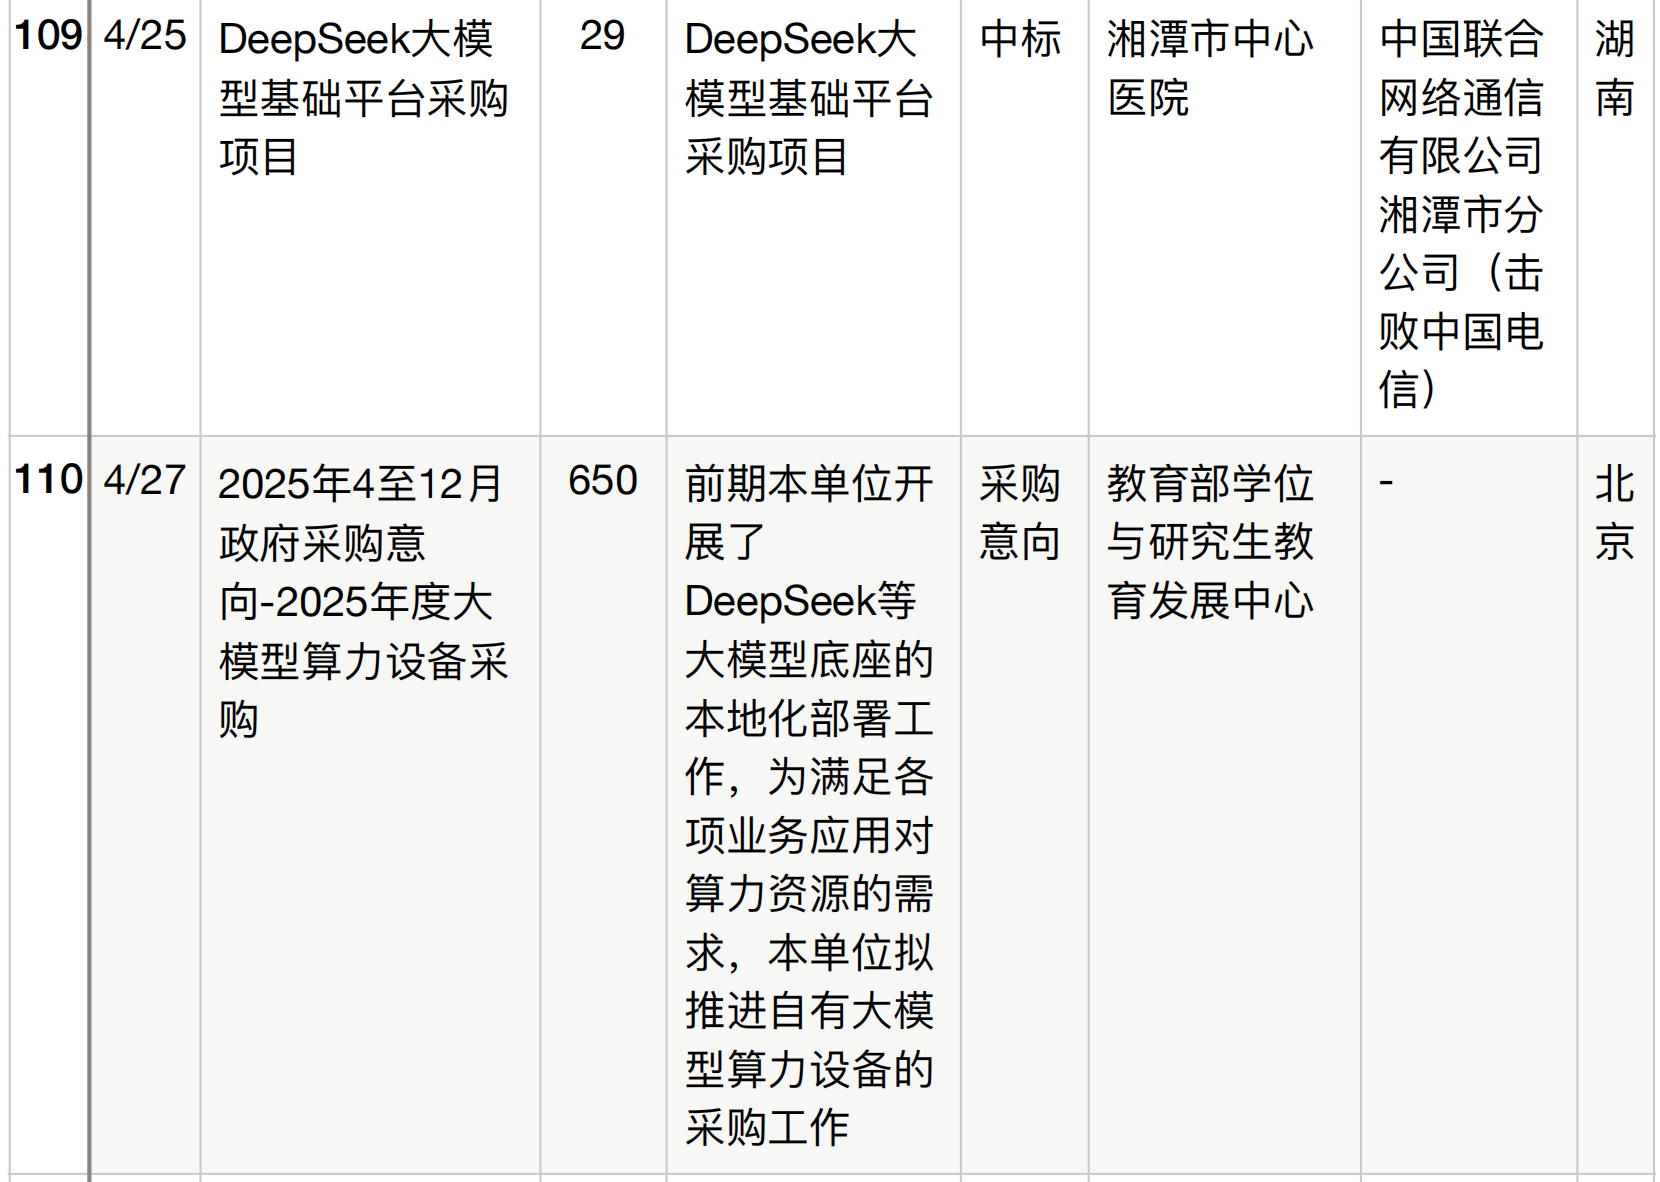Select the 湘潭市中心医院 cell
This screenshot has height=1182, width=1660.
[1210, 70]
